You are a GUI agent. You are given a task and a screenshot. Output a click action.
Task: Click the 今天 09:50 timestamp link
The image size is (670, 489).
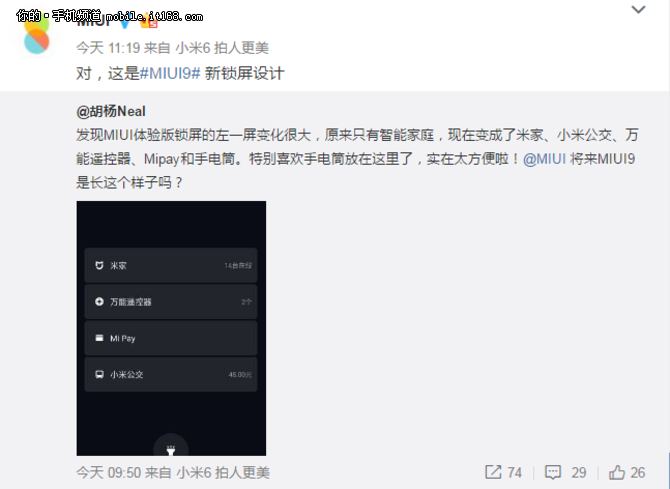pos(109,473)
